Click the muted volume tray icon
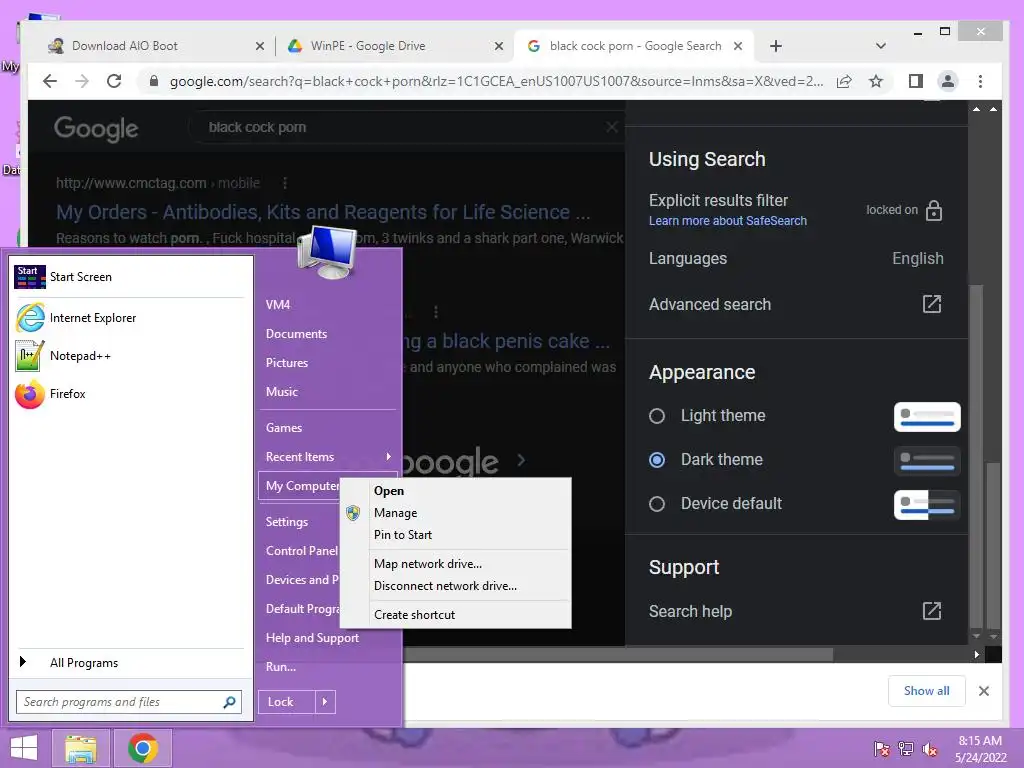 tap(930, 749)
